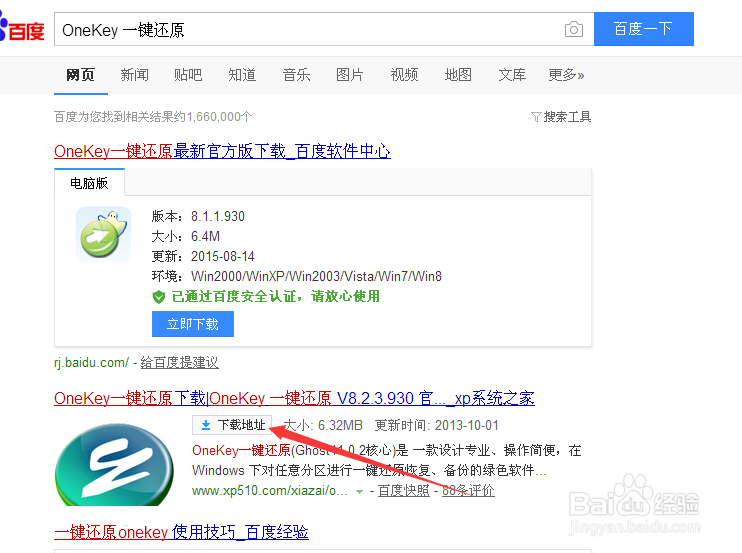
Task: Open the 88条评价 reviews link
Action: pos(468,491)
